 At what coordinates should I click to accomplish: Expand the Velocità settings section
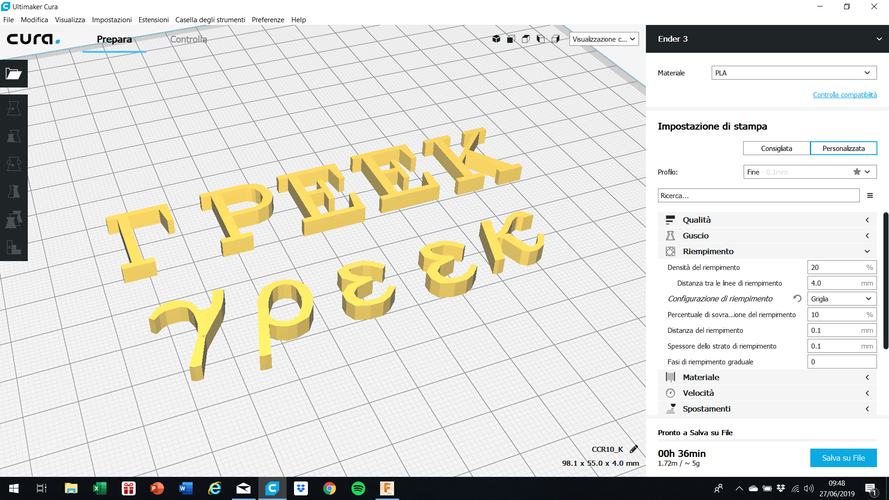coord(767,393)
